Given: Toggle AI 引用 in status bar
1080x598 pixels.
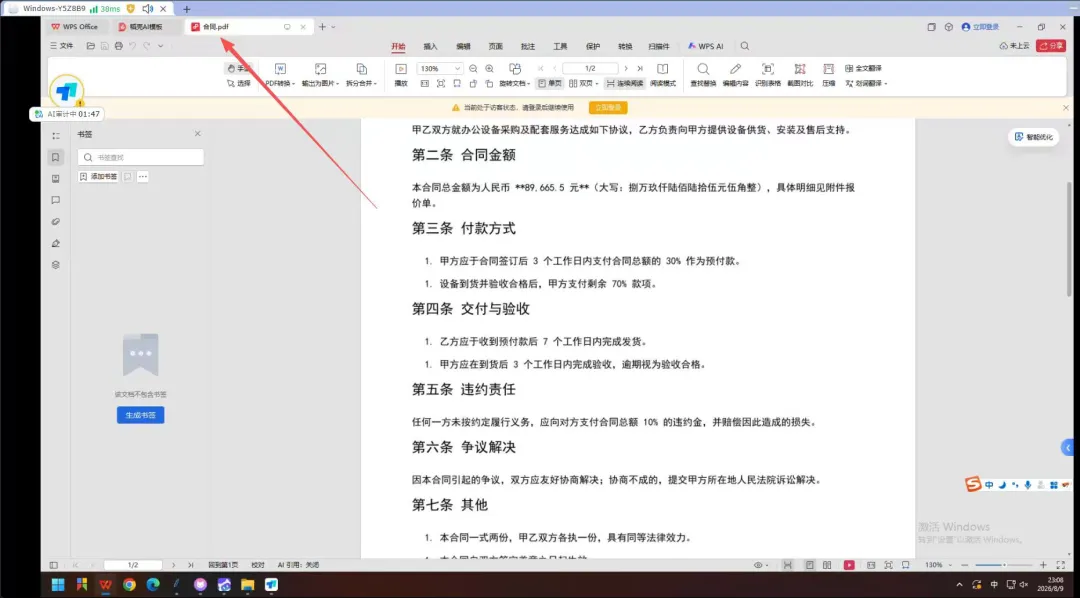Looking at the screenshot, I should pos(298,565).
